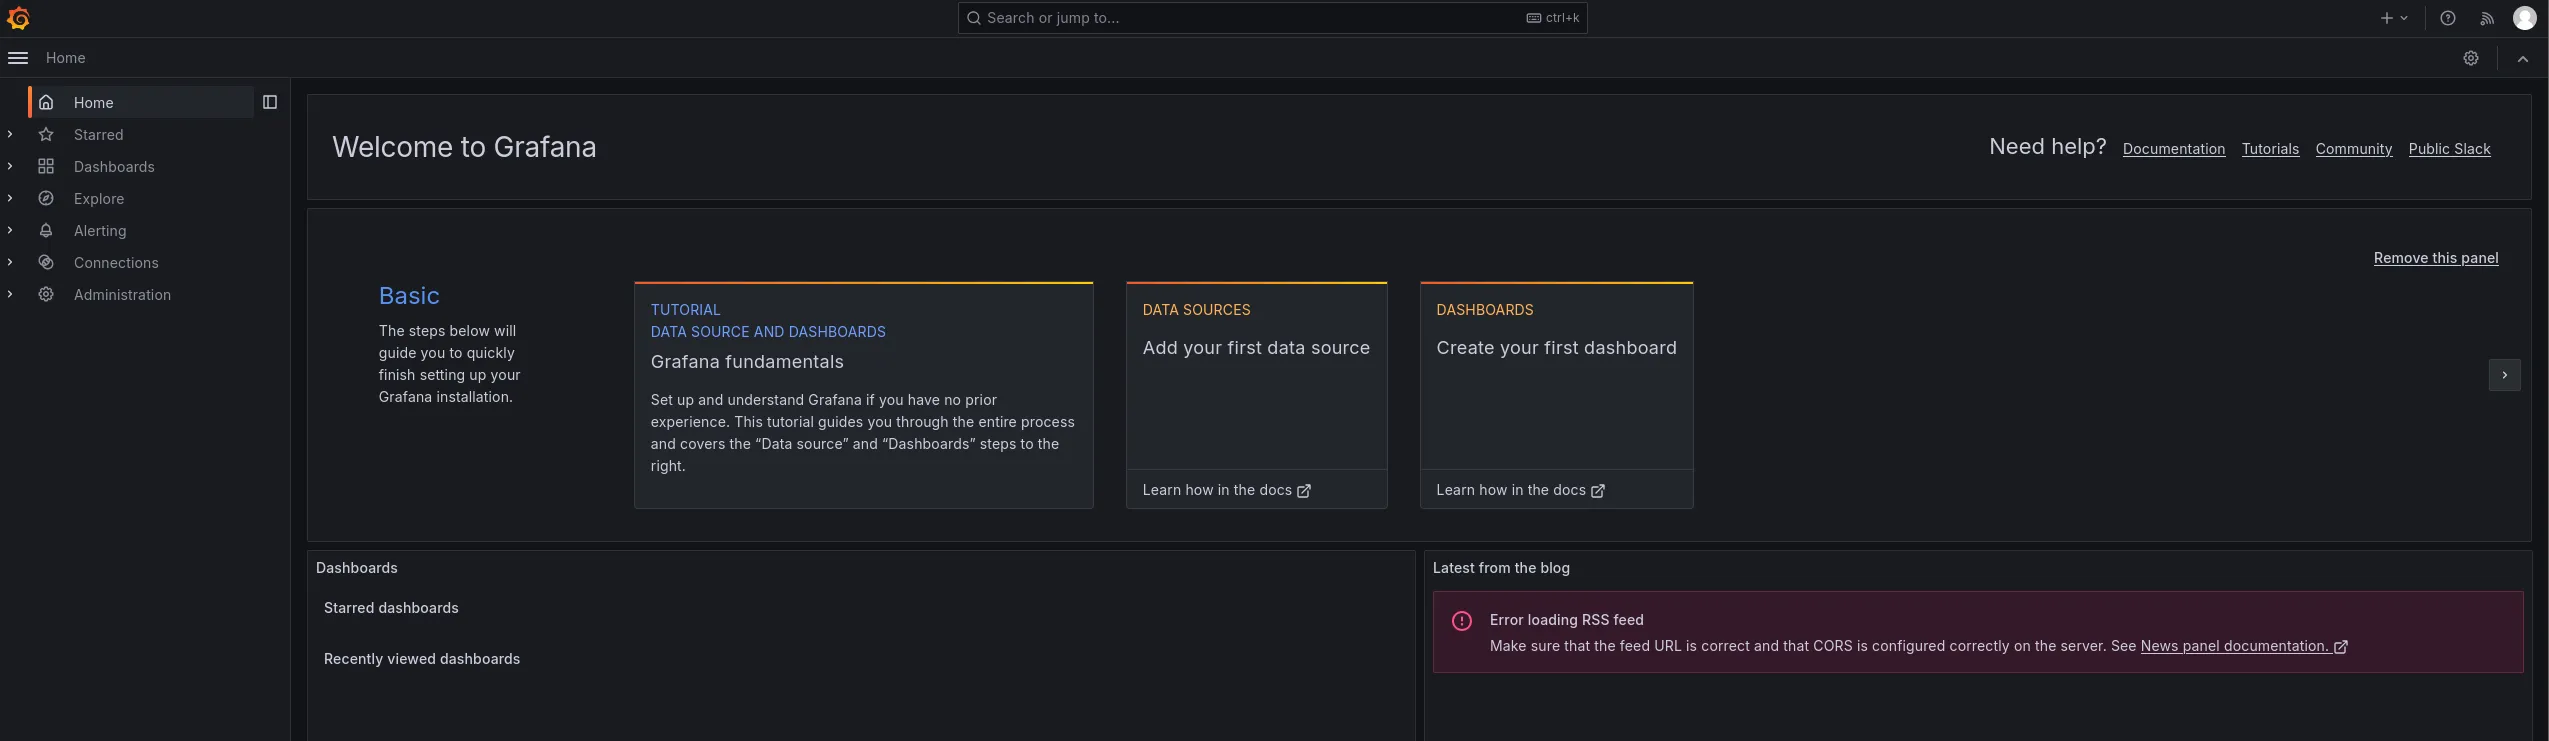Expand the Dashboards section arrow
This screenshot has height=741, width=2549.
(10, 167)
